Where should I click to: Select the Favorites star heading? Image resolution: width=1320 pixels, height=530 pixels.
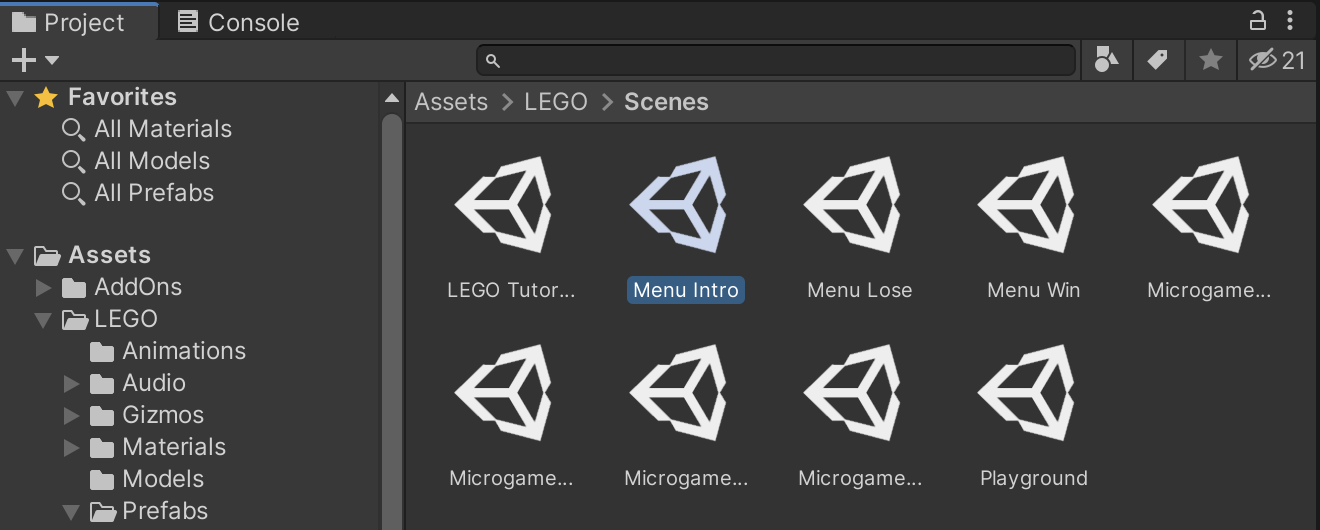107,97
